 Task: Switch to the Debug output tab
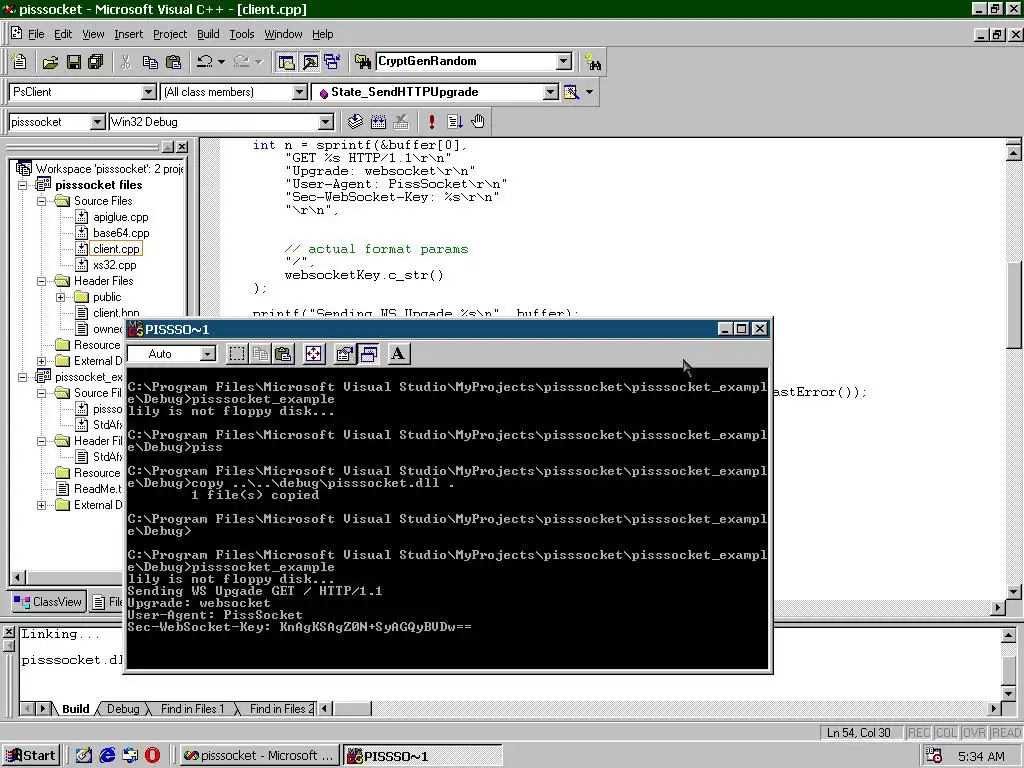[123, 709]
